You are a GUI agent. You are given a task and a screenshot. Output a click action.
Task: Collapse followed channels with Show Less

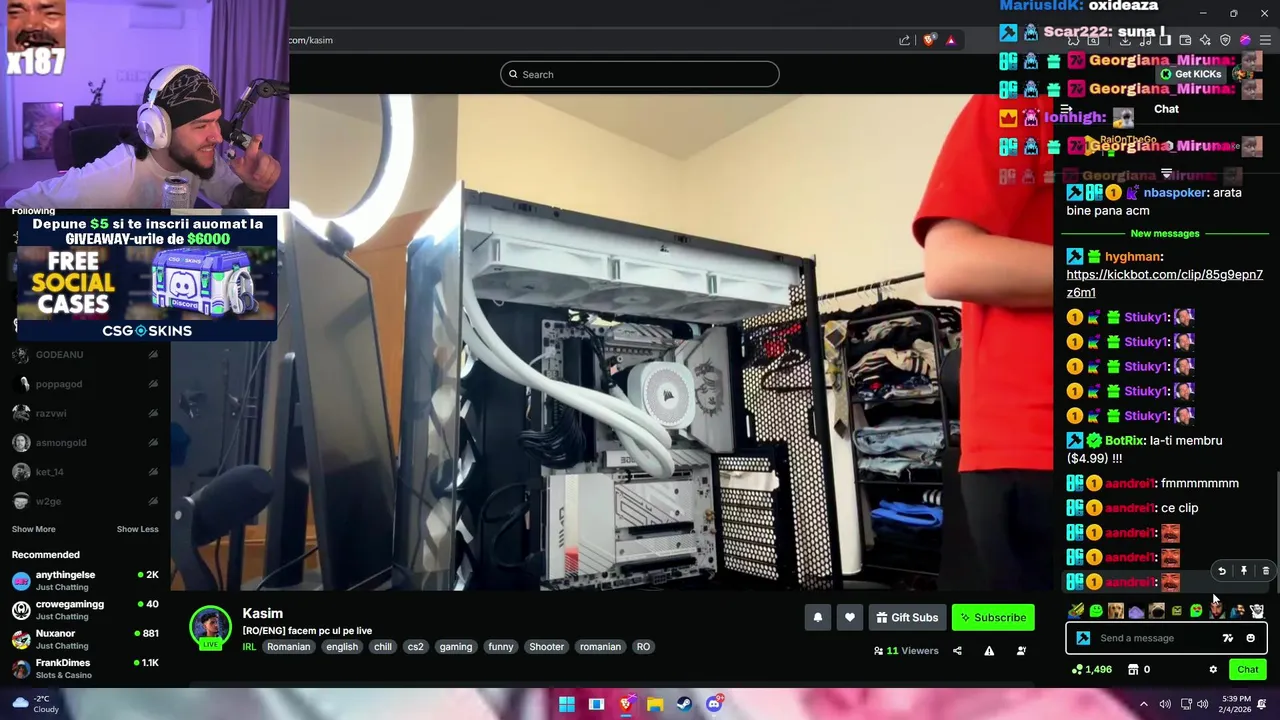(137, 529)
